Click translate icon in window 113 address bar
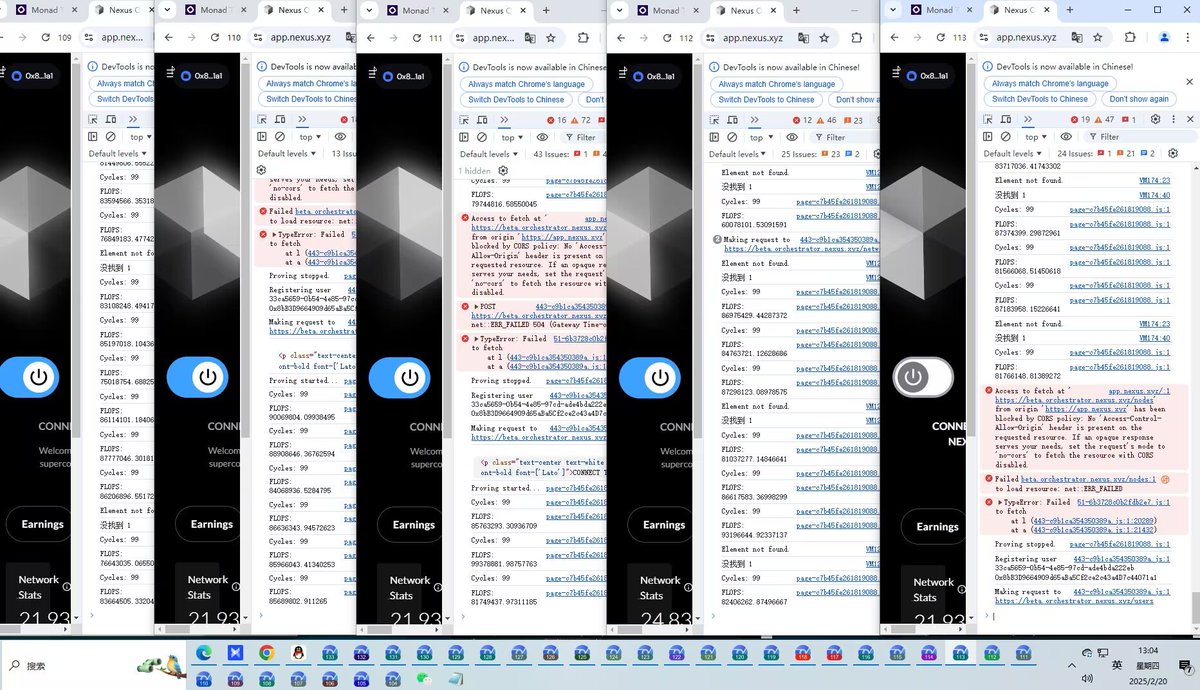Viewport: 1200px width, 690px height. pyautogui.click(x=1076, y=37)
